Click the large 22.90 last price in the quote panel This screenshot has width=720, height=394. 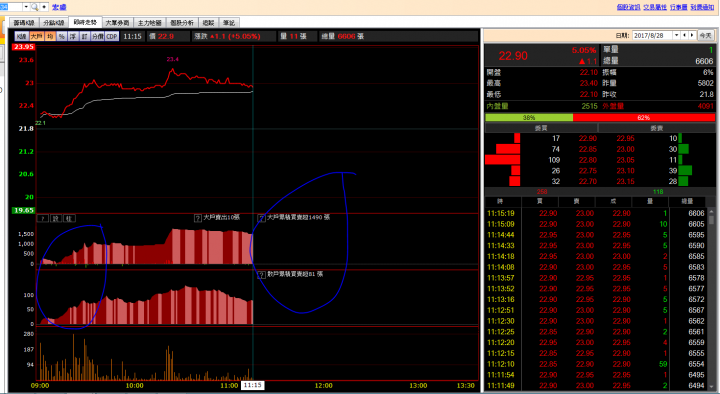tap(513, 56)
